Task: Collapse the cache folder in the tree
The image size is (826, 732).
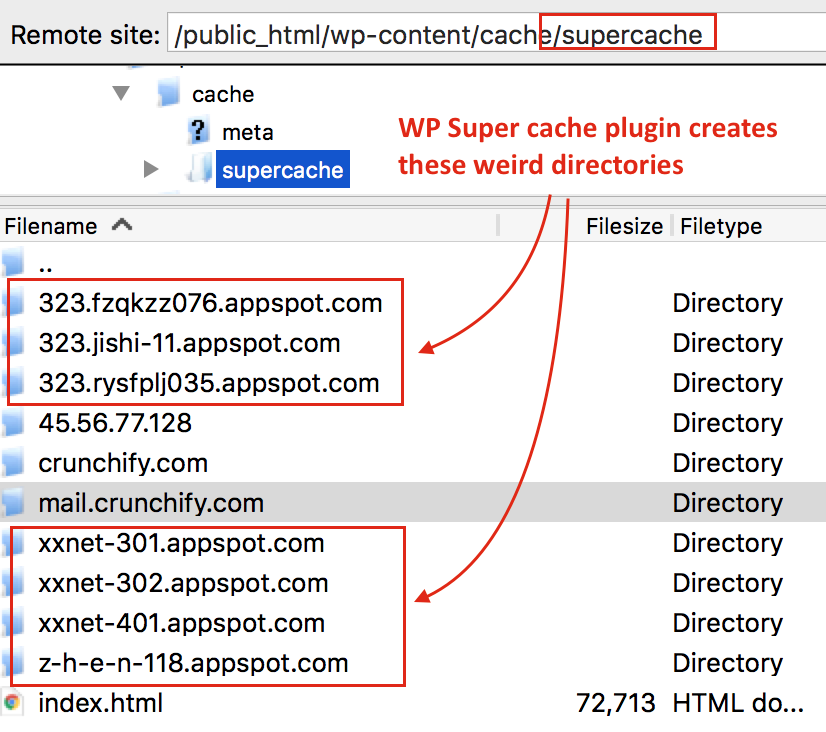Action: click(x=121, y=93)
